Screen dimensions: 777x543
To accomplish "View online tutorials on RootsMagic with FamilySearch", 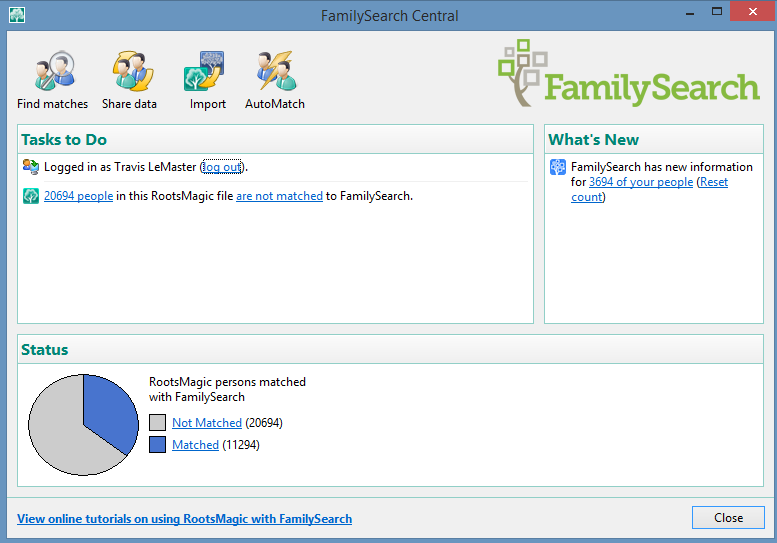I will pyautogui.click(x=184, y=519).
